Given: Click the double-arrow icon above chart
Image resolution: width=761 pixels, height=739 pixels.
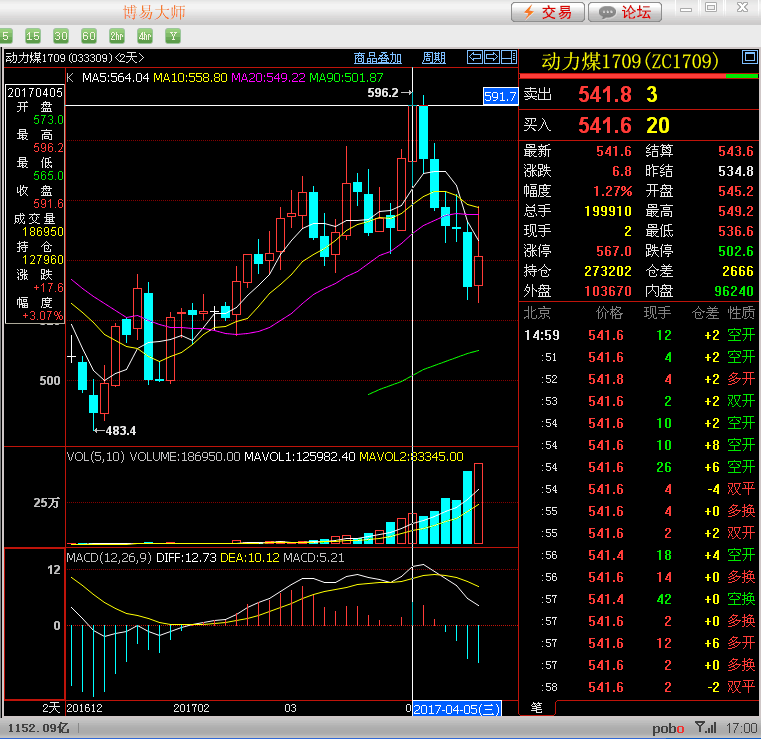Looking at the screenshot, I should 492,57.
